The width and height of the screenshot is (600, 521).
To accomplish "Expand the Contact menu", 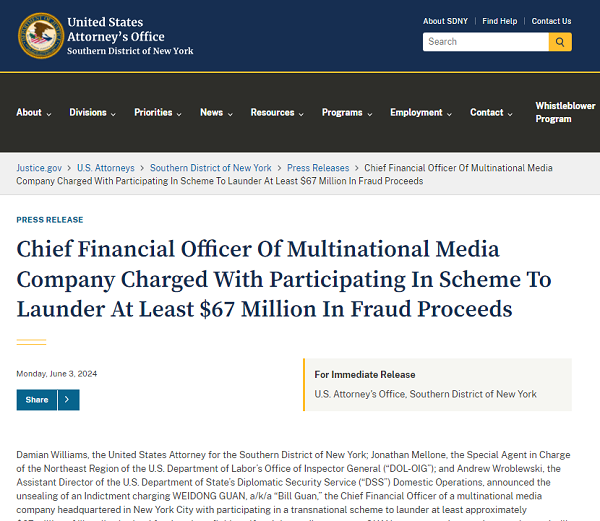I will (x=492, y=113).
